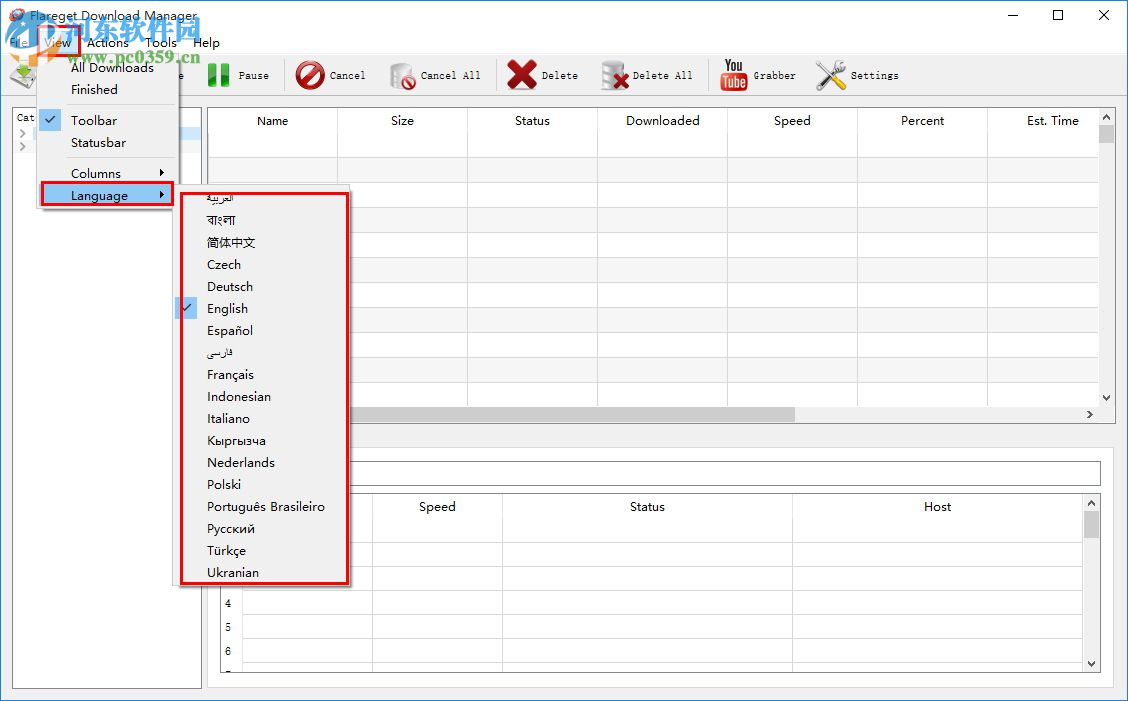
Task: Click the Pause toolbar icon
Action: click(219, 75)
